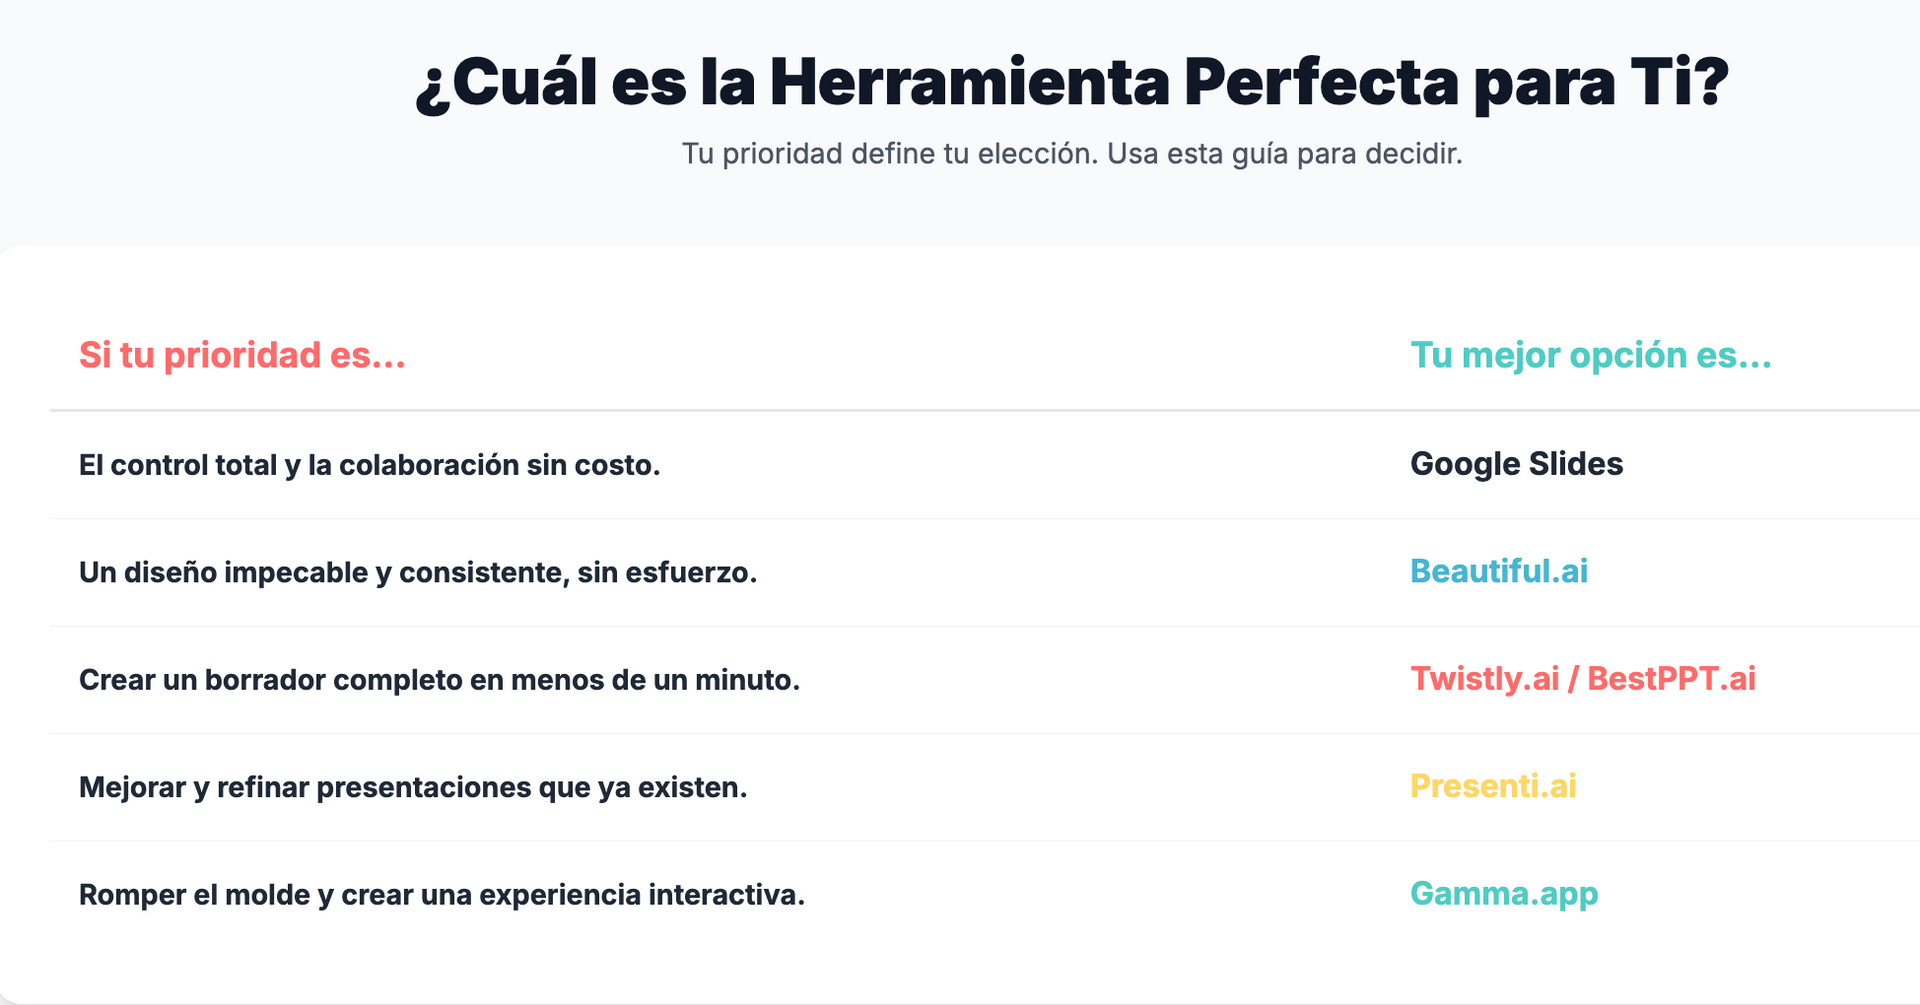Screen dimensions: 1920x1005
Task: Select the 'Tu mejor opción es...' column header
Action: click(1591, 355)
